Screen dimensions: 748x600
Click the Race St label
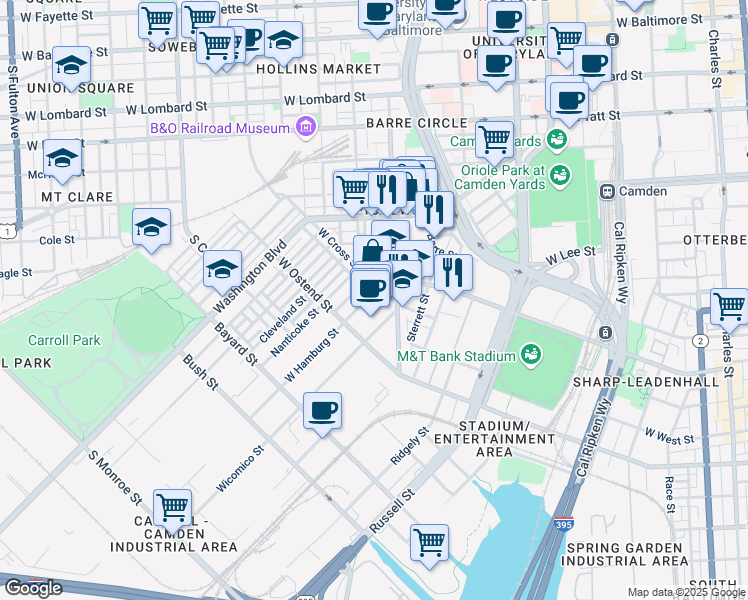[670, 495]
